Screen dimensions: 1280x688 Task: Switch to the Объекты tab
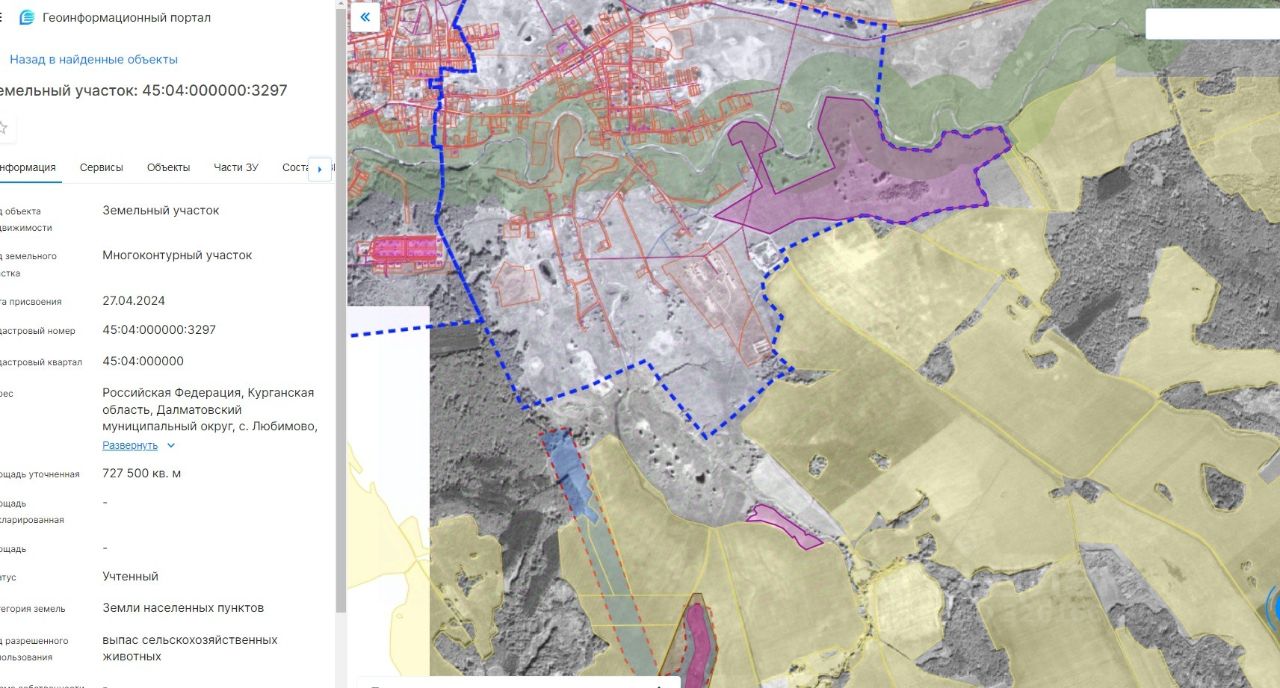tap(168, 167)
